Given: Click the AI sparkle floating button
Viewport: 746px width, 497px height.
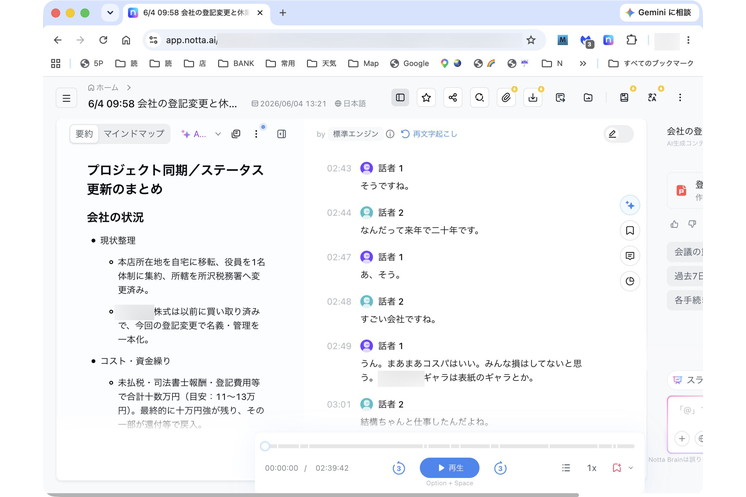Looking at the screenshot, I should [630, 205].
